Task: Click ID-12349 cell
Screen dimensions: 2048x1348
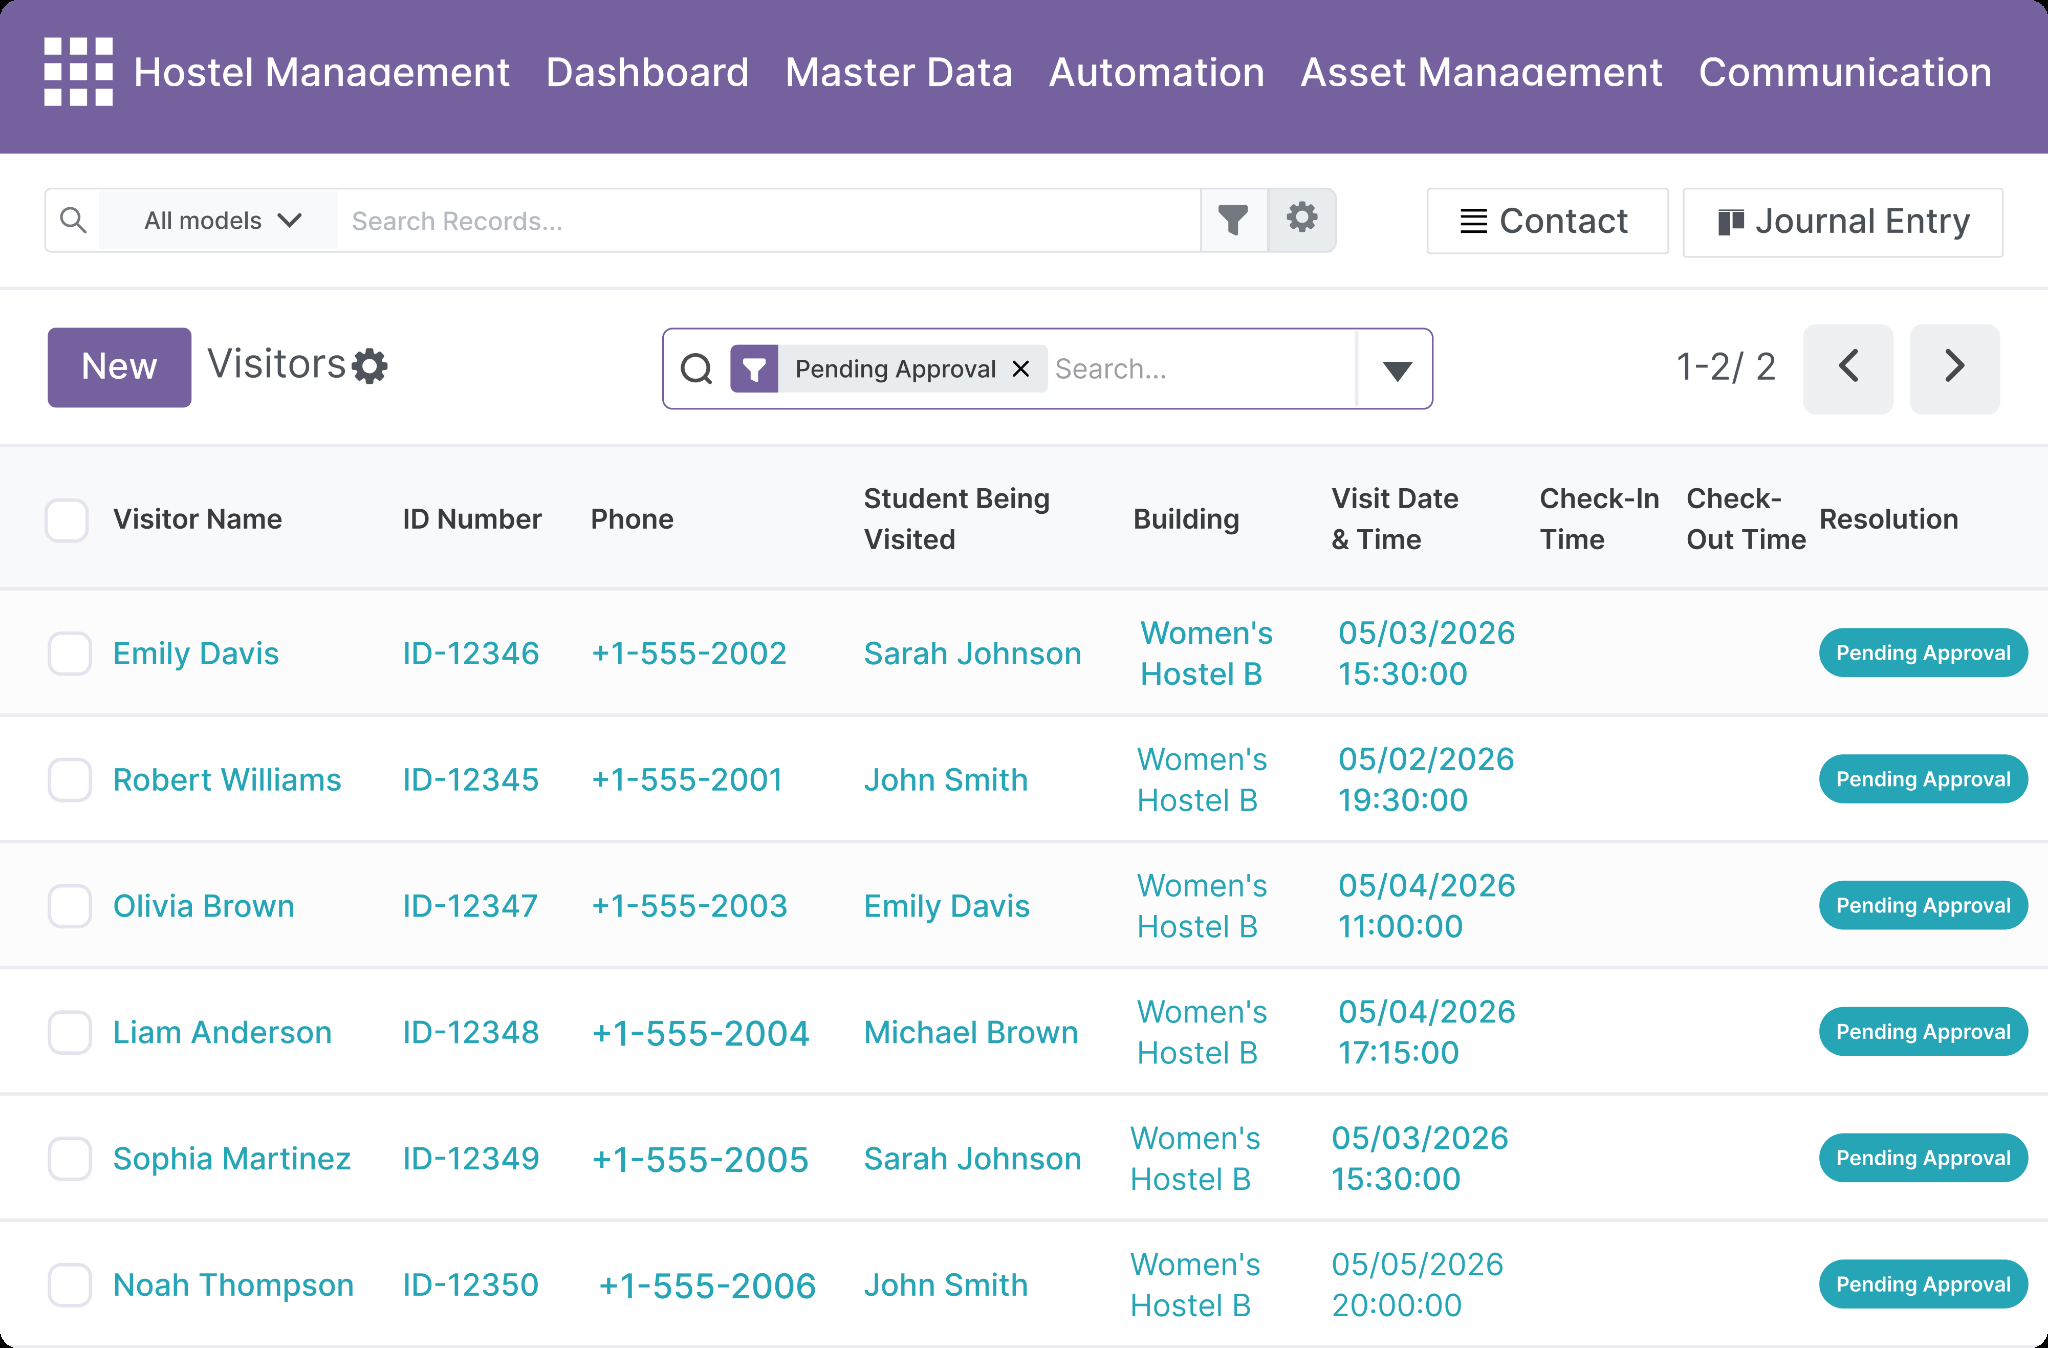Action: (x=471, y=1158)
